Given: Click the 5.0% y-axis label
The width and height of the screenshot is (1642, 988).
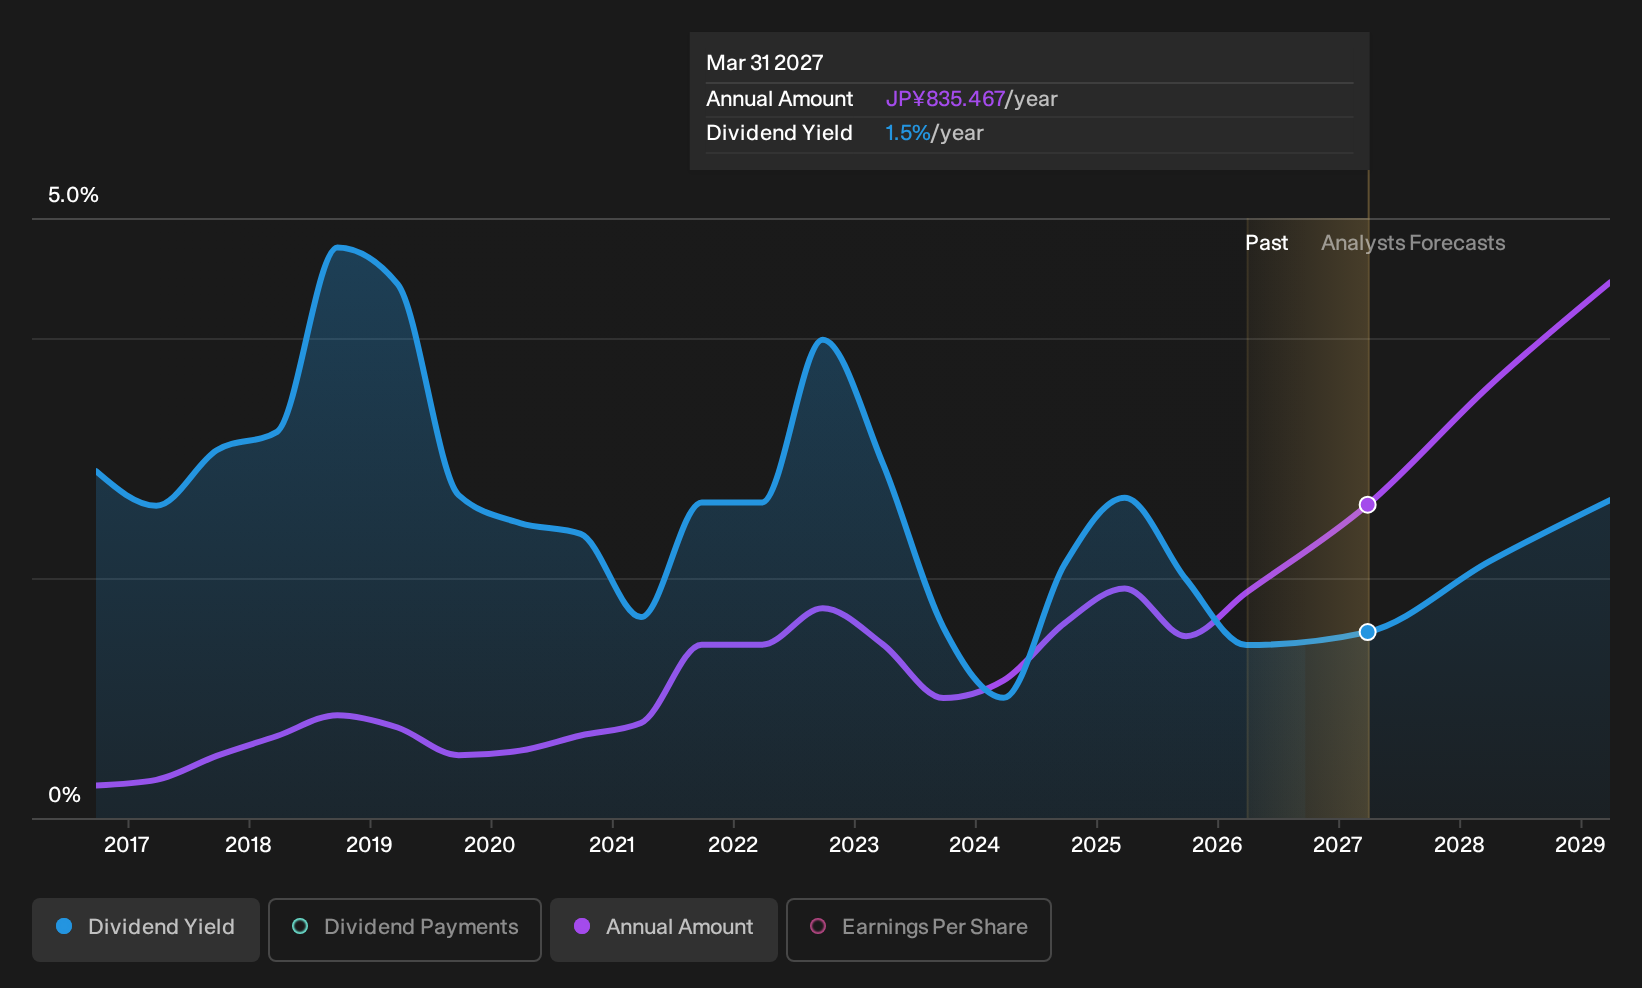Looking at the screenshot, I should [x=74, y=195].
